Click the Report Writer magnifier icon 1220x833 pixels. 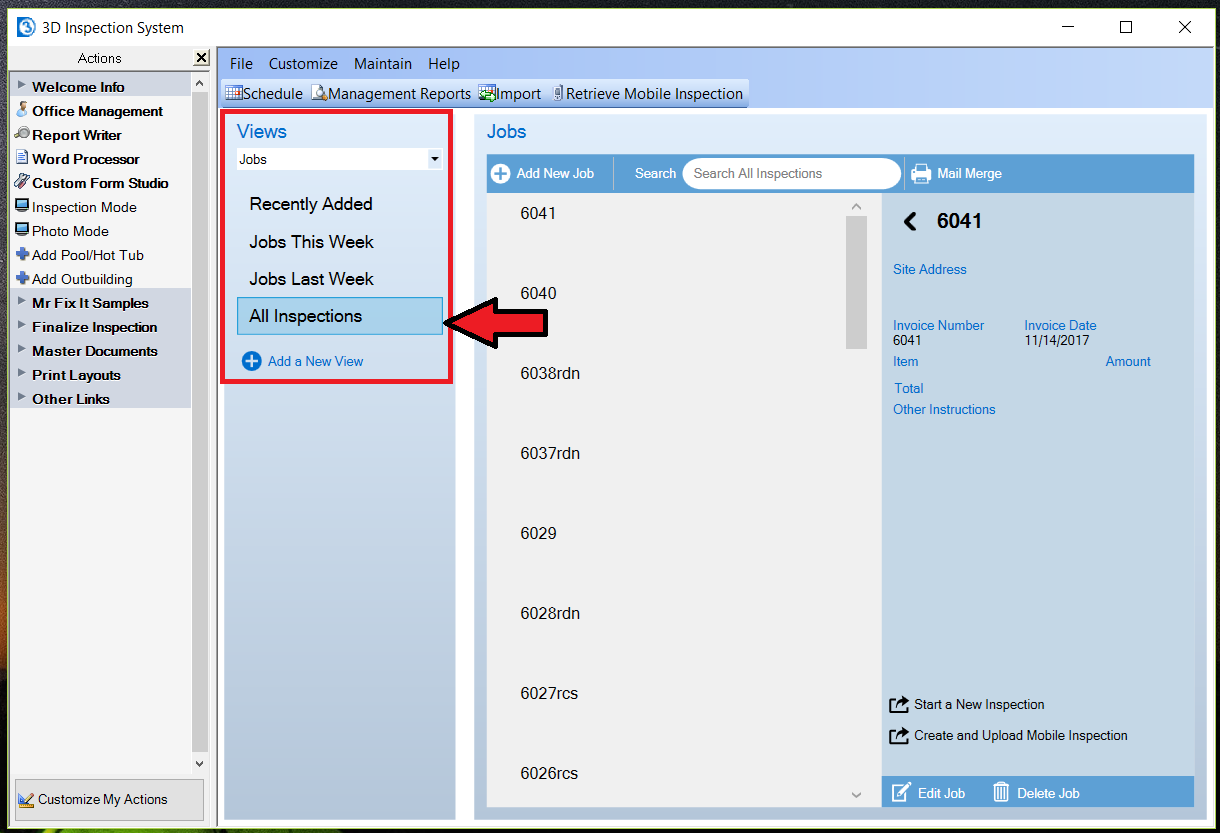(x=22, y=134)
